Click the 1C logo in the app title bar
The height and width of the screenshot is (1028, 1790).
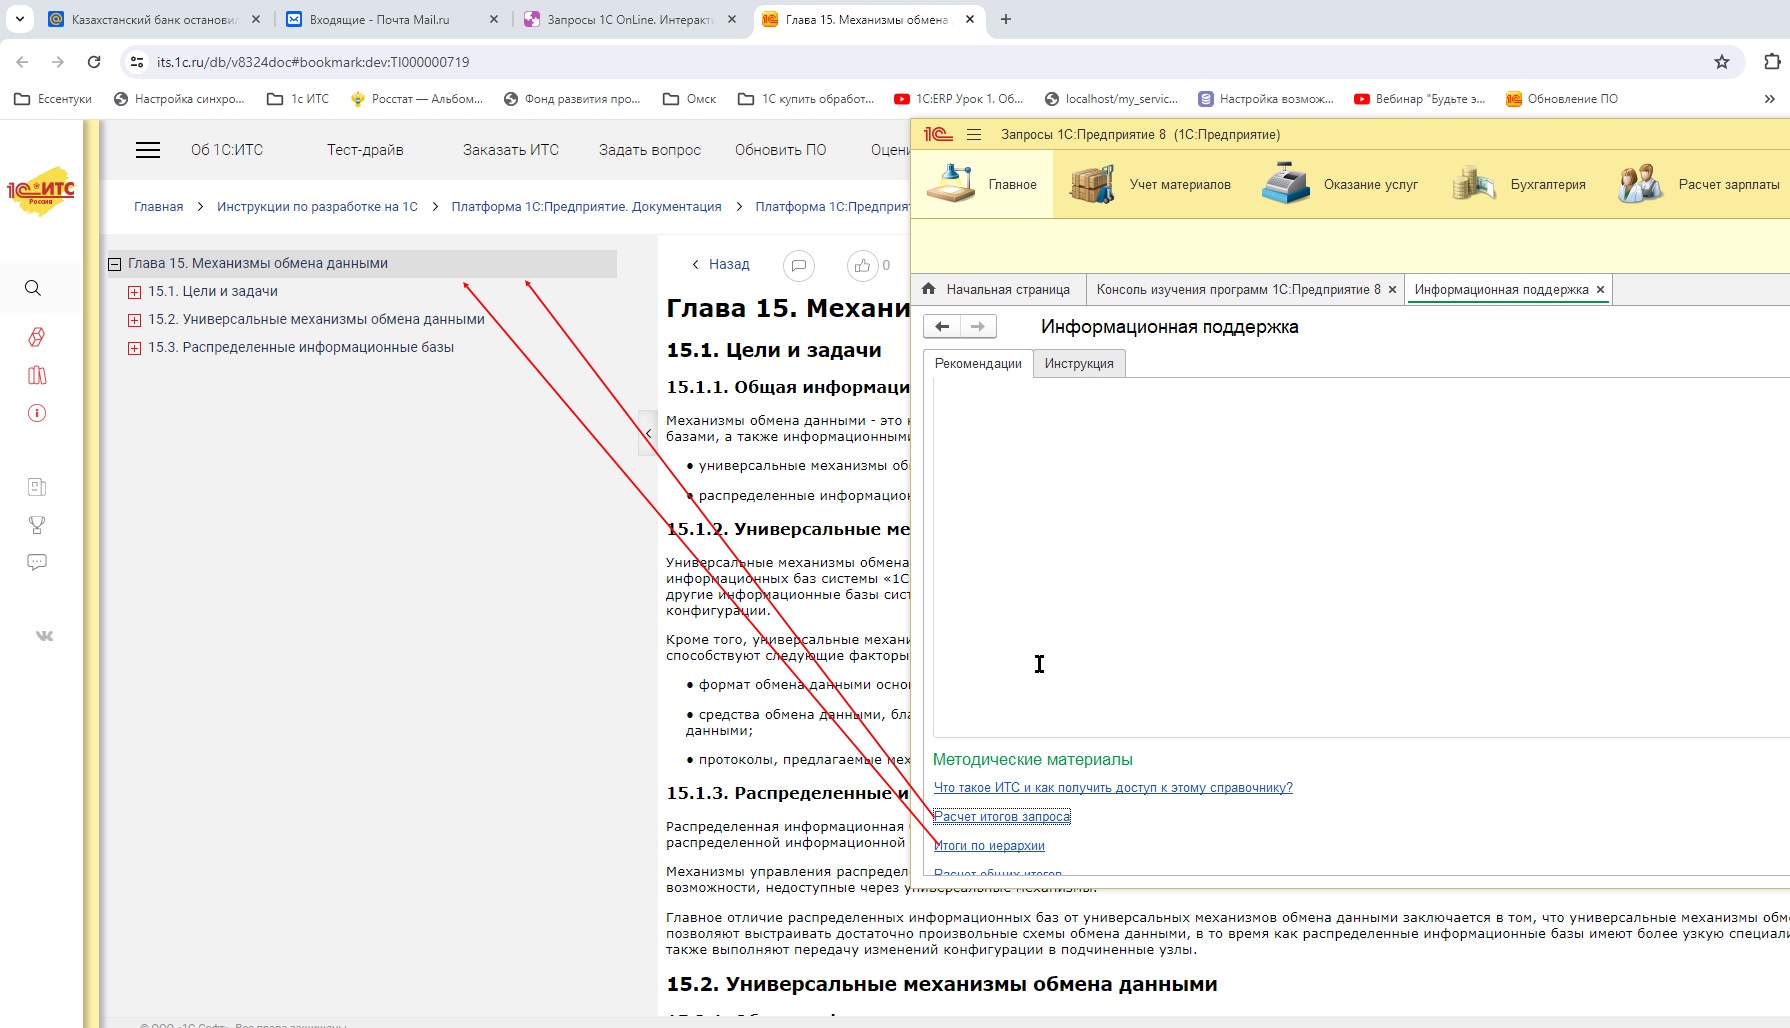[x=938, y=134]
